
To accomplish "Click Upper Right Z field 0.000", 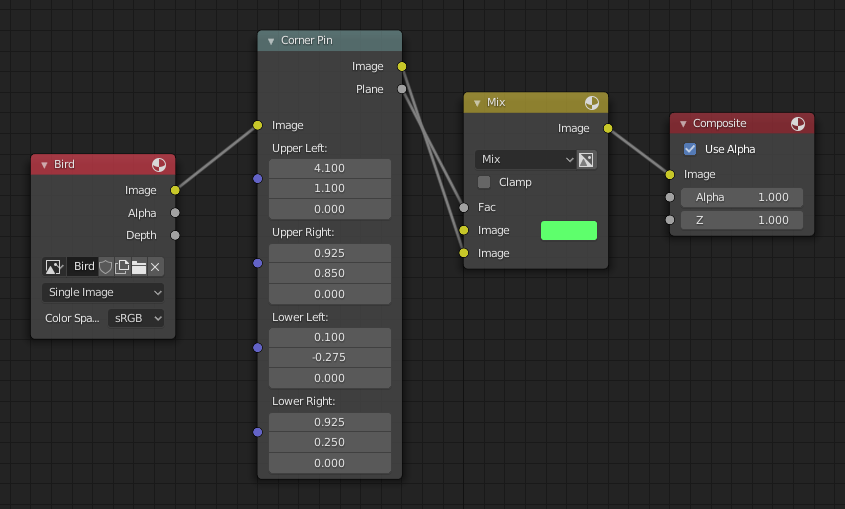I will coord(330,294).
